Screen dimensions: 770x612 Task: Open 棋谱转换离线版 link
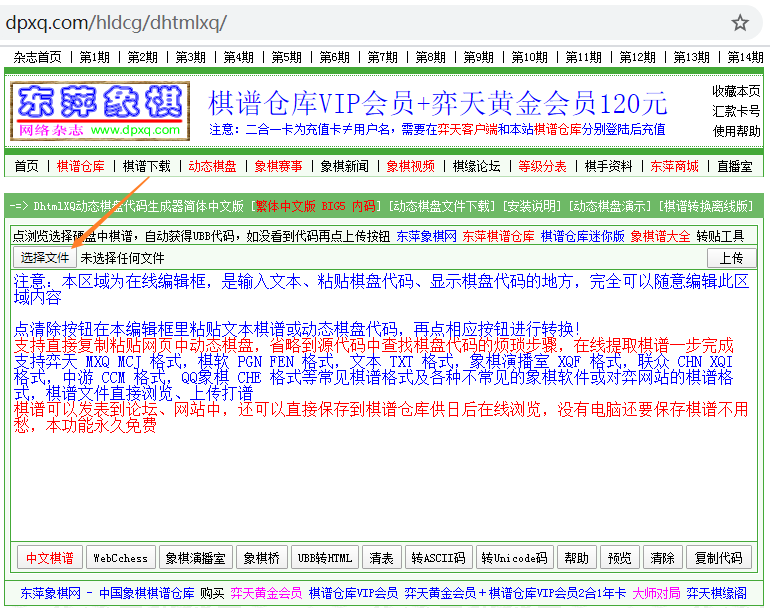coord(706,206)
